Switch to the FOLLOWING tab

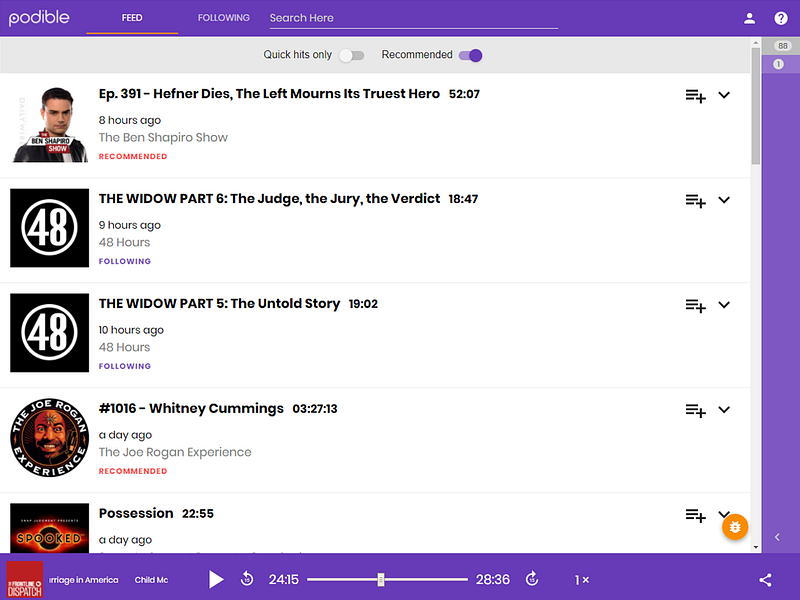223,18
